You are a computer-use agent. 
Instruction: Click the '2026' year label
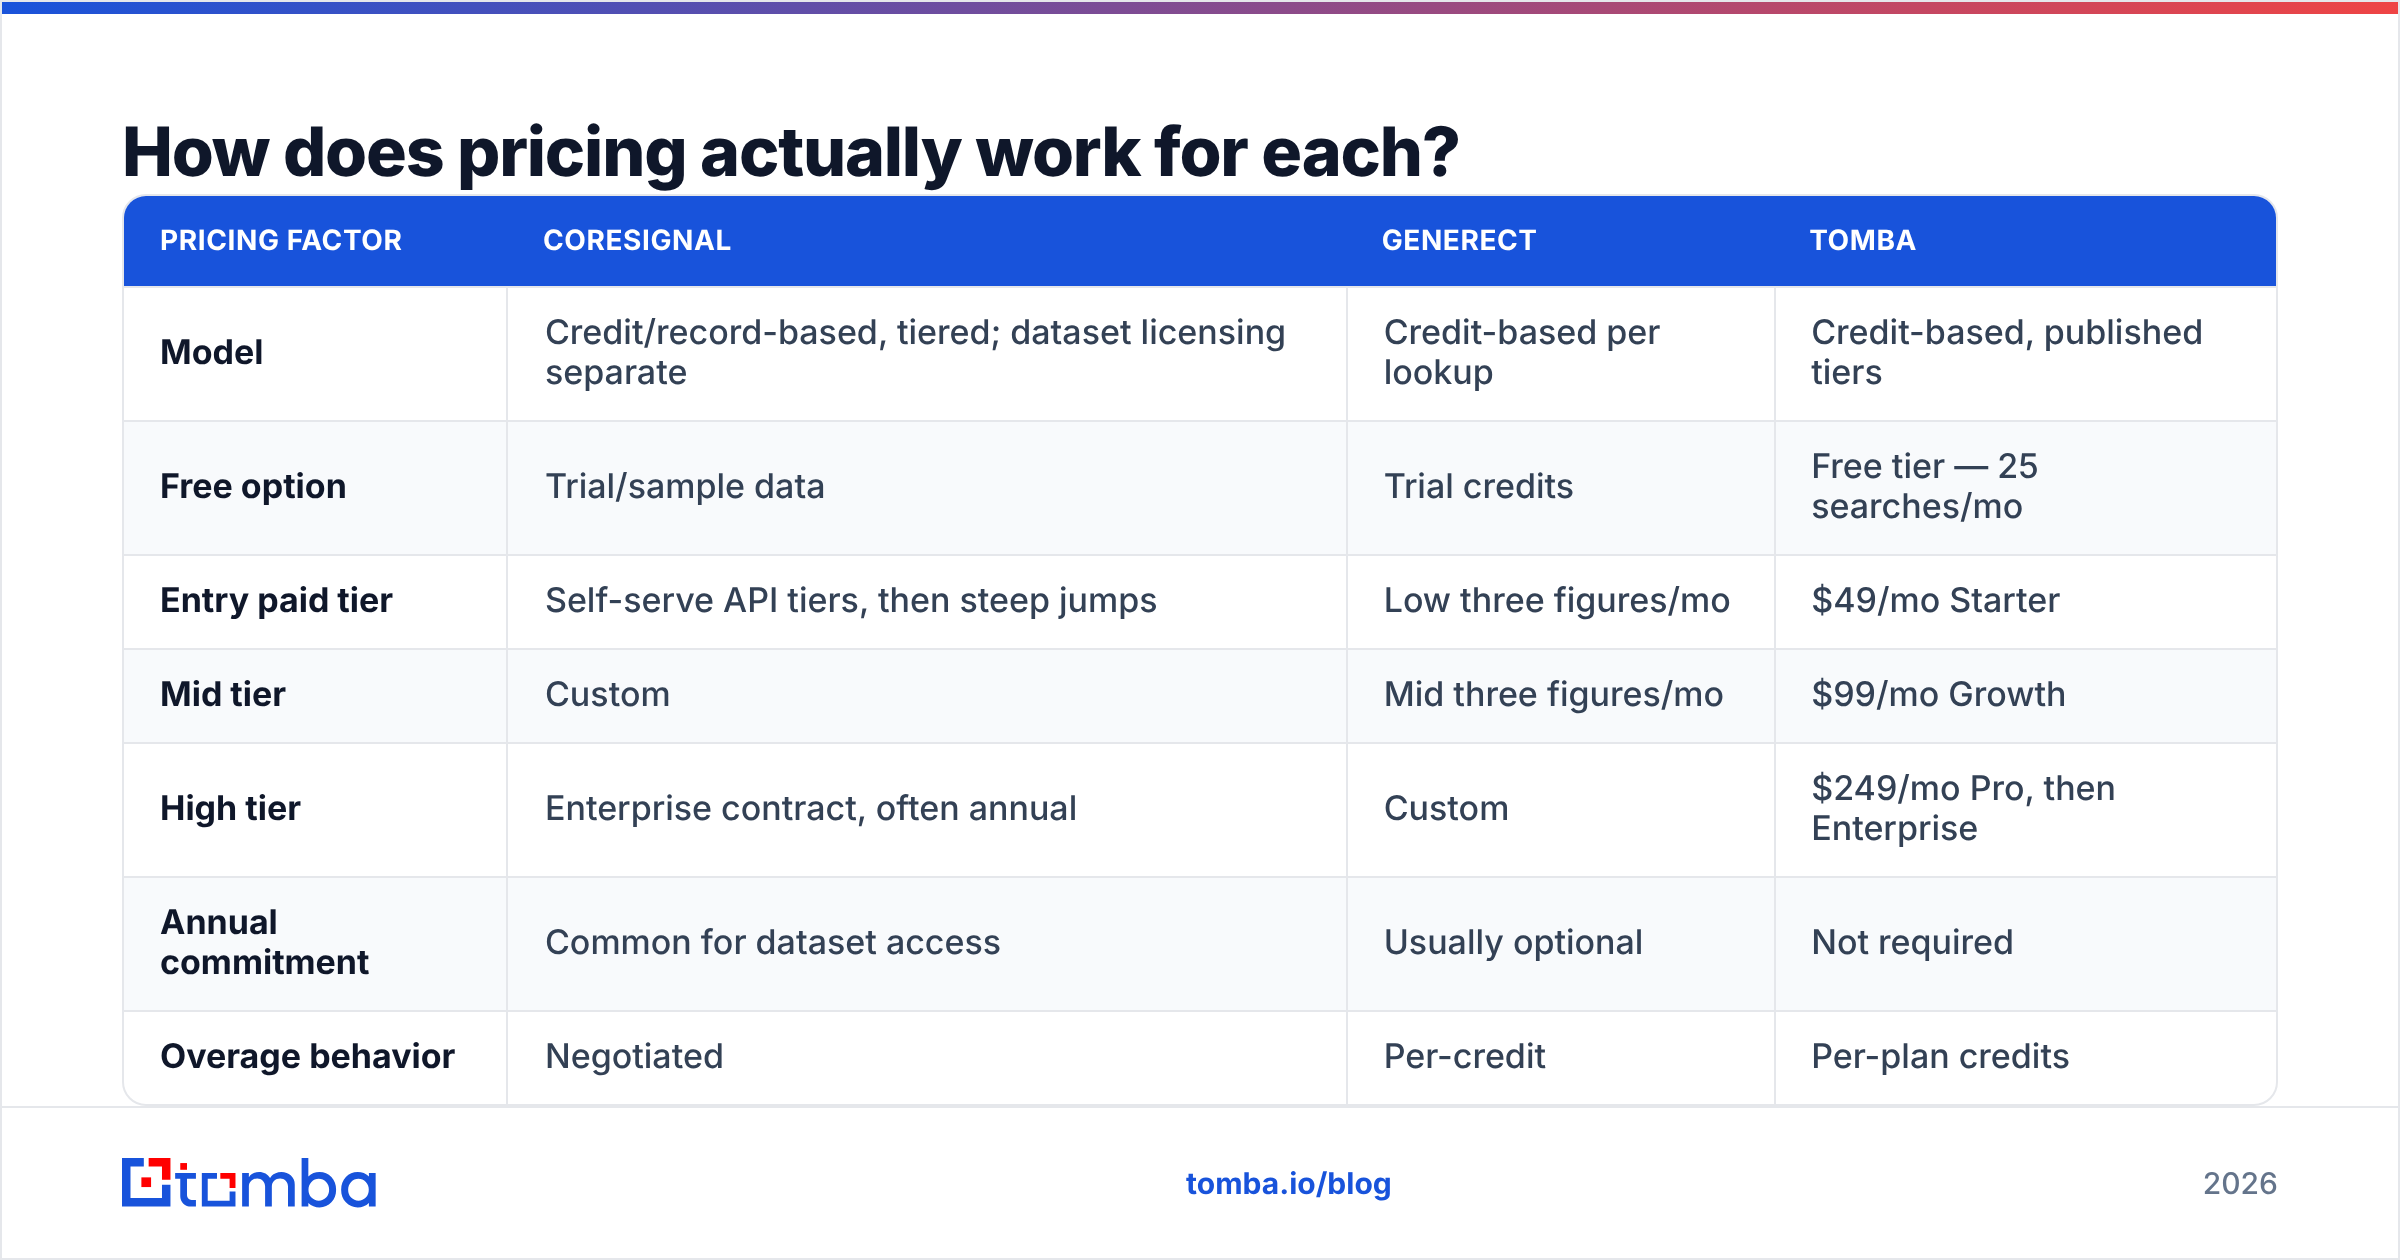coord(2240,1184)
